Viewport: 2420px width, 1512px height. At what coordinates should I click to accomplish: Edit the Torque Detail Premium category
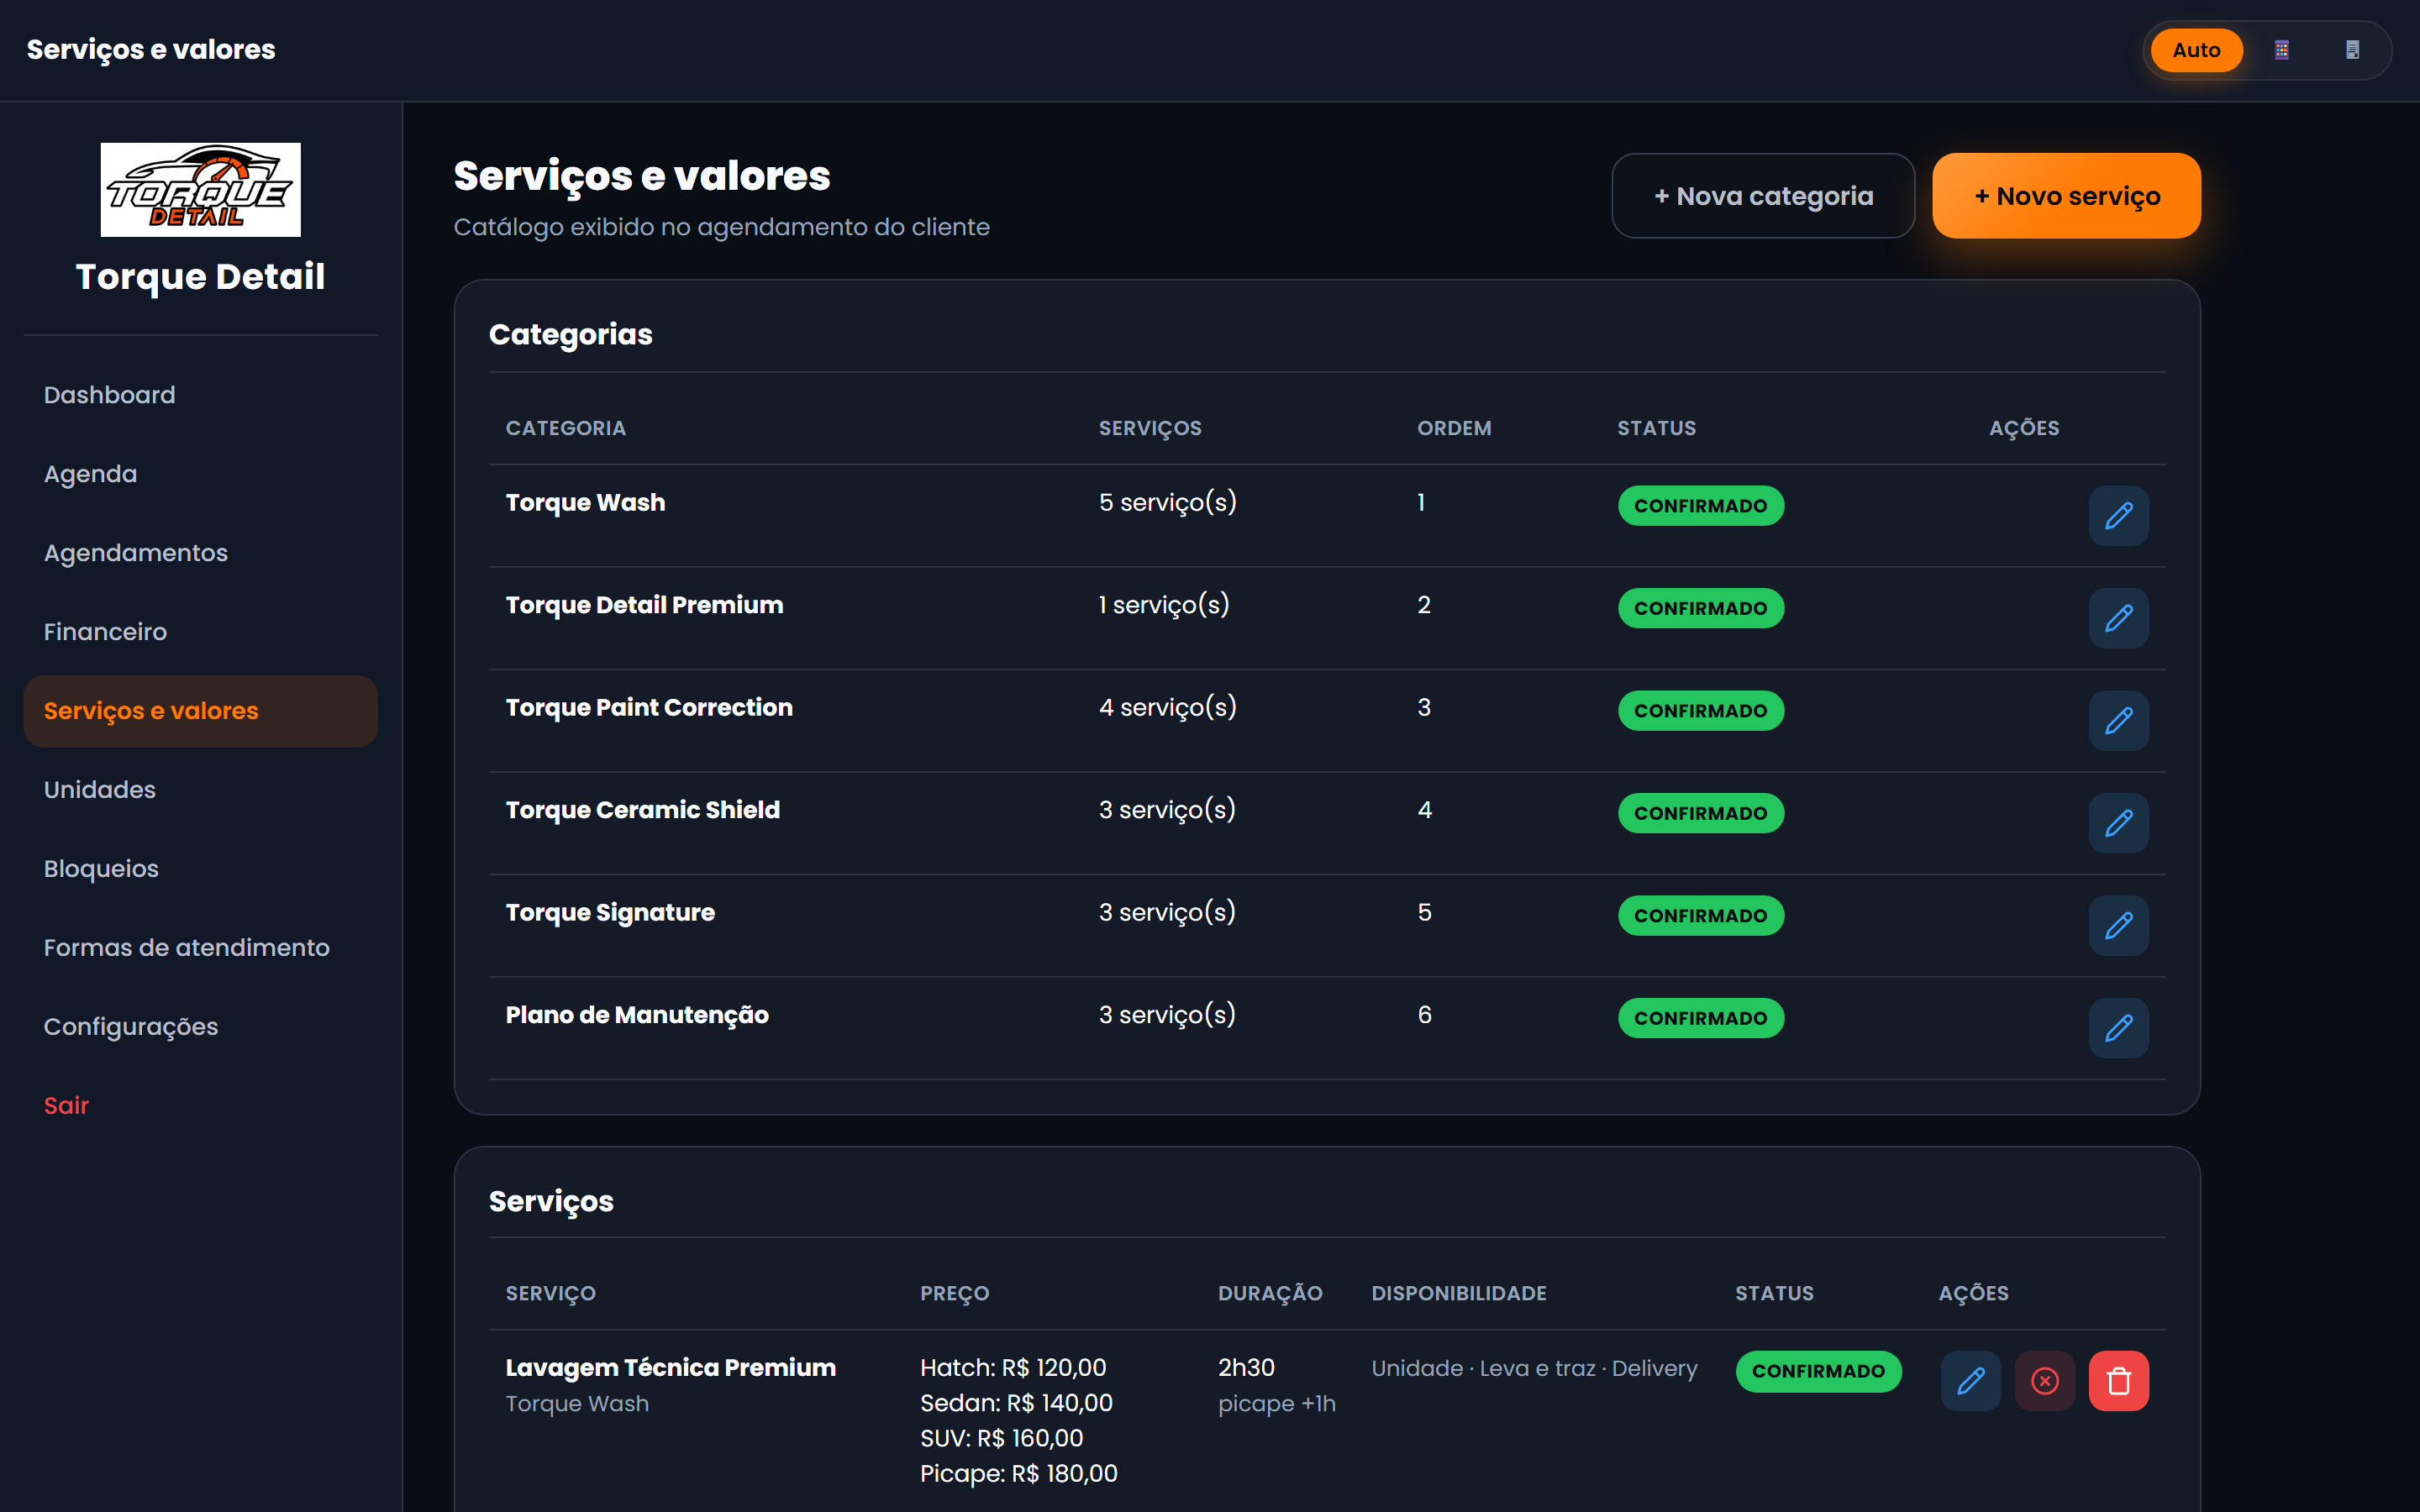2118,618
